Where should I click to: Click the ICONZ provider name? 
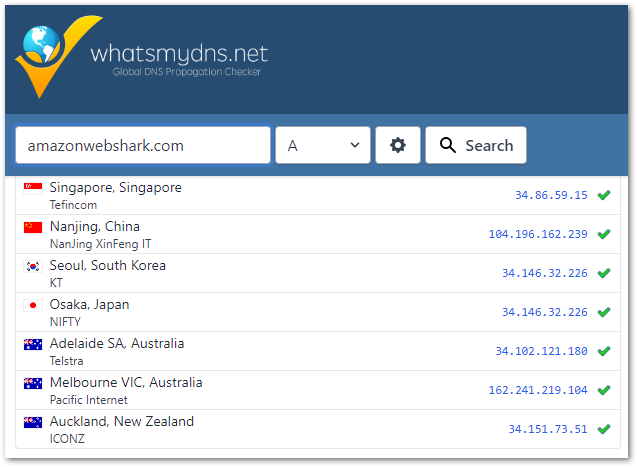click(67, 439)
